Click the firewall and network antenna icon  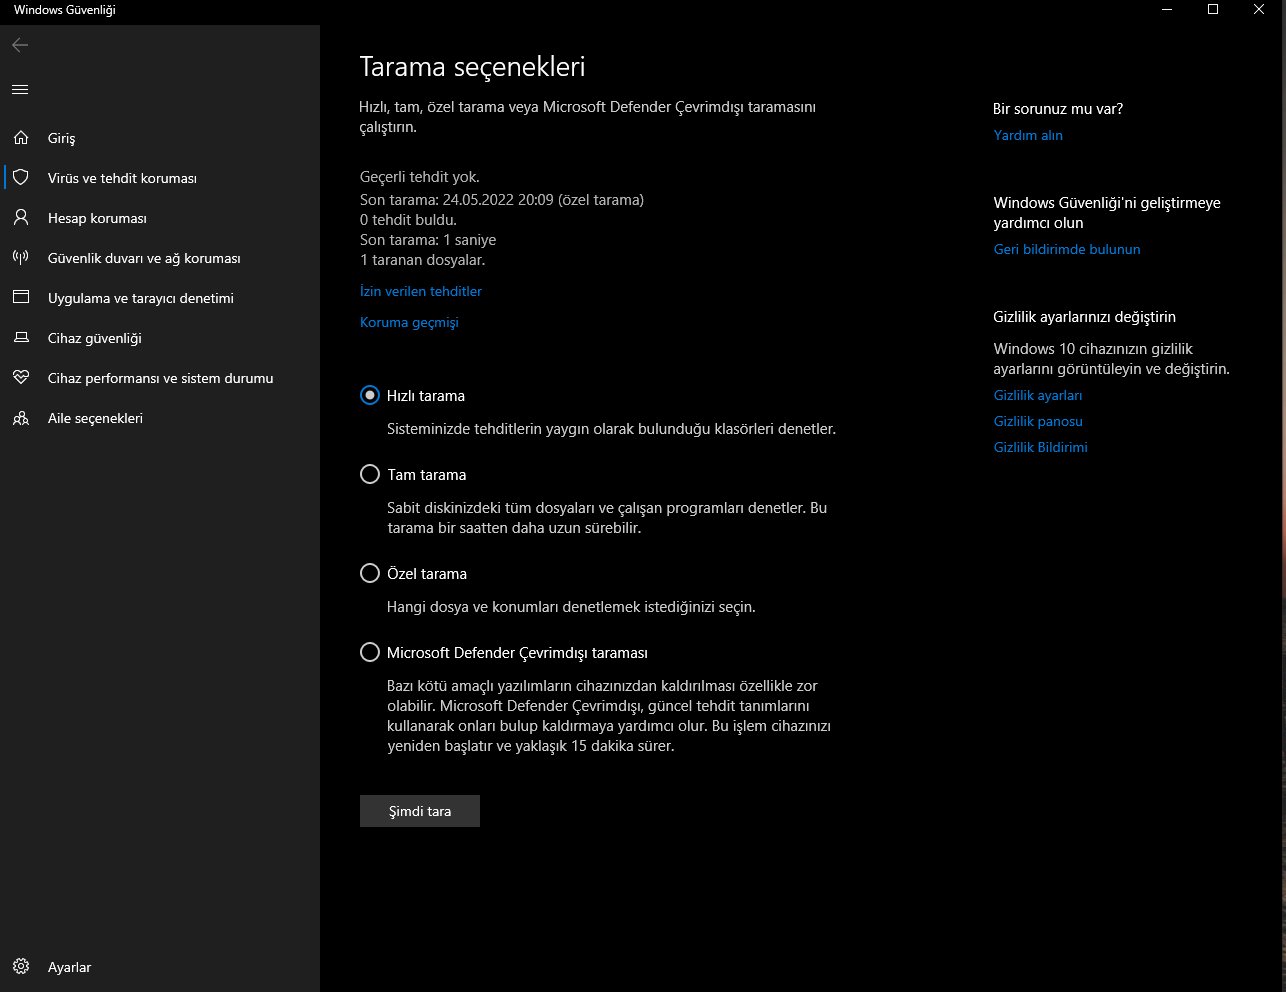(x=21, y=258)
